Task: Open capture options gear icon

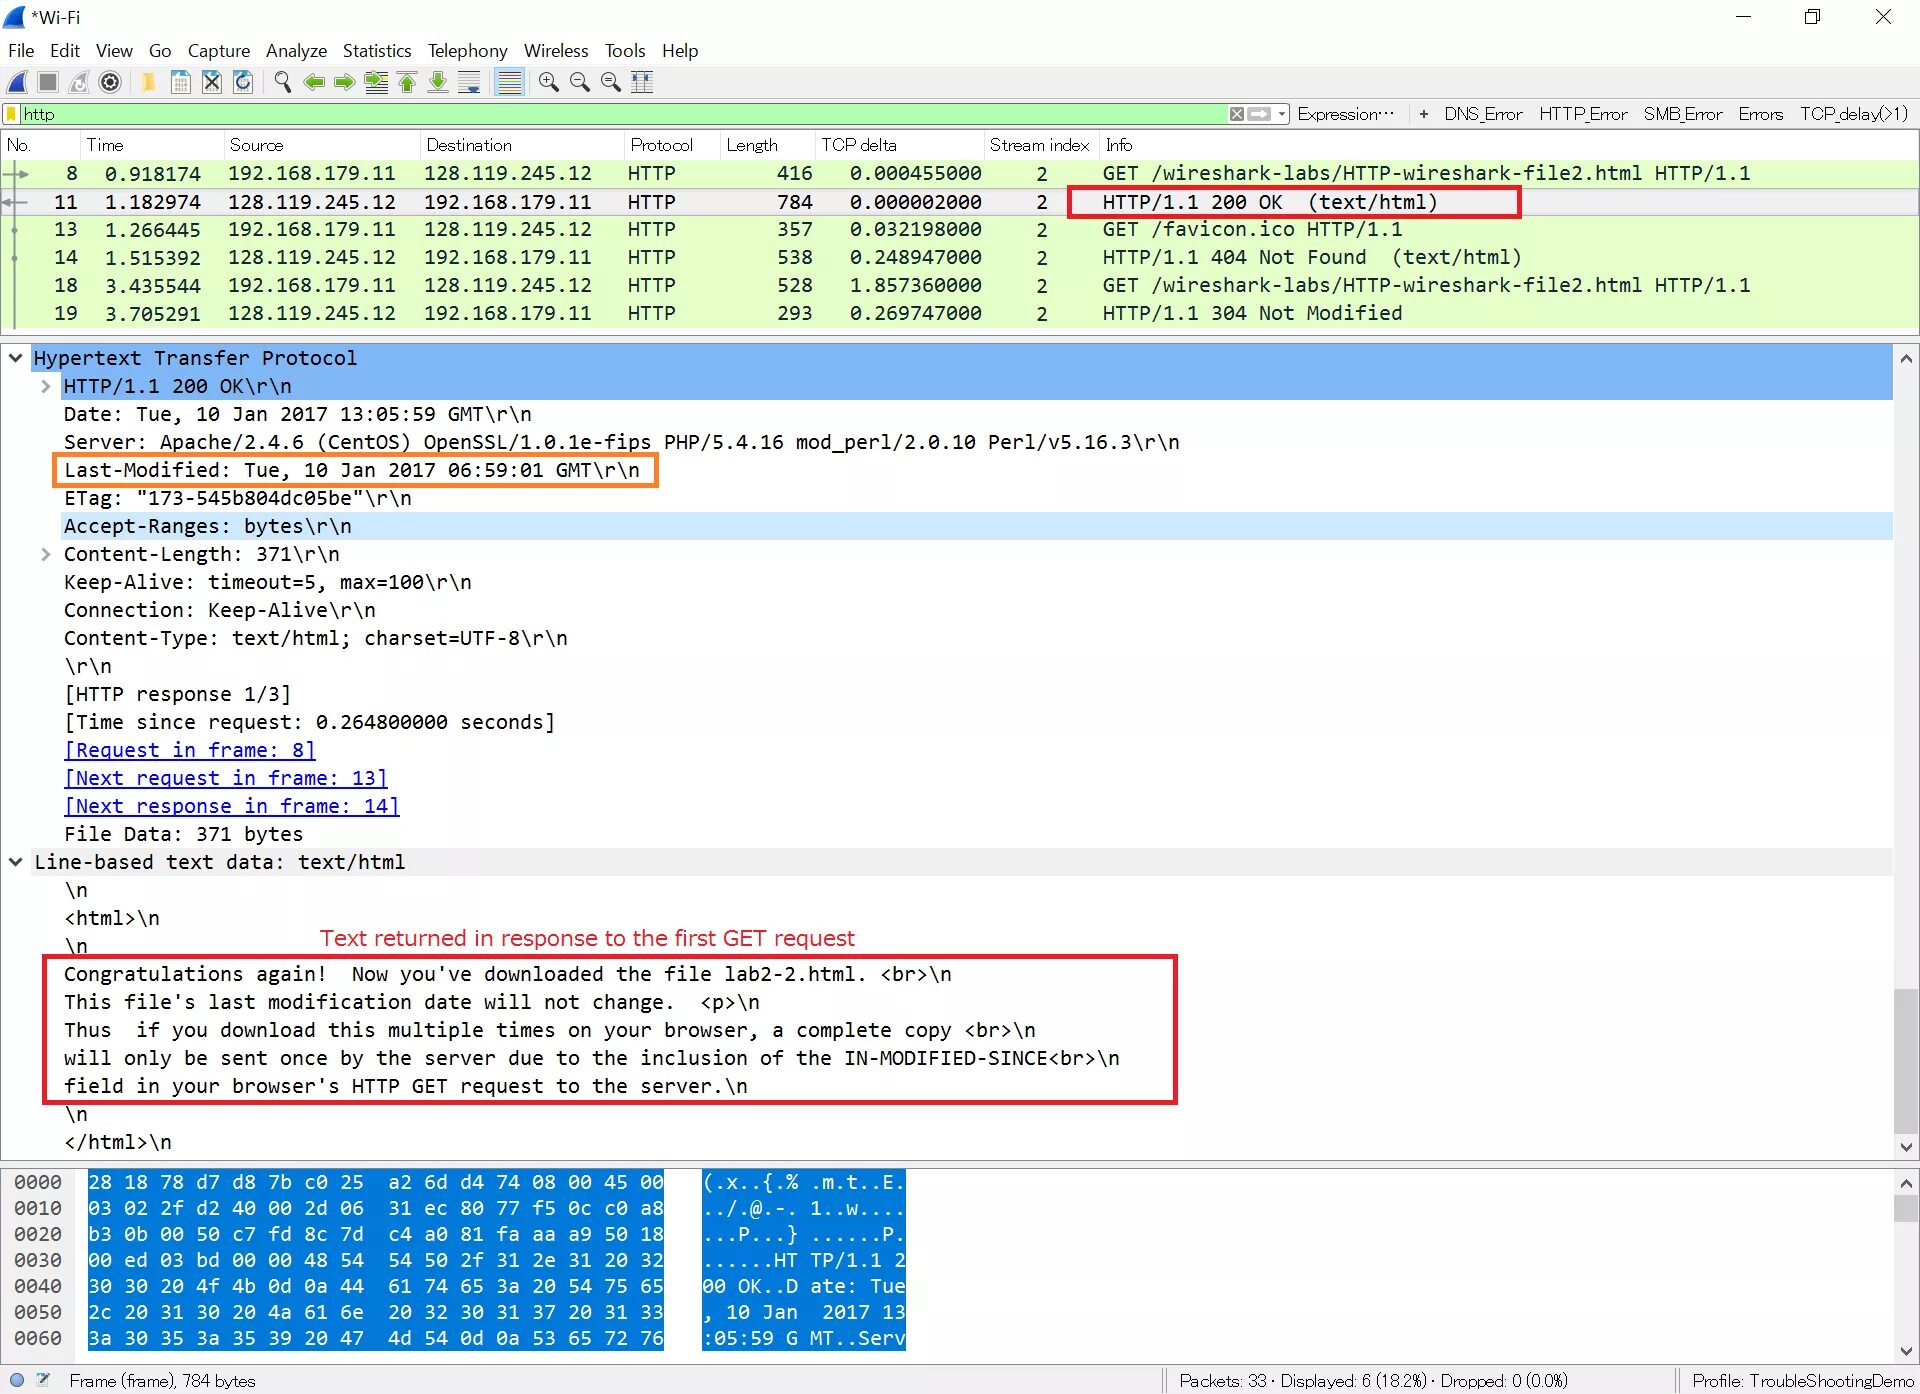Action: 110,83
